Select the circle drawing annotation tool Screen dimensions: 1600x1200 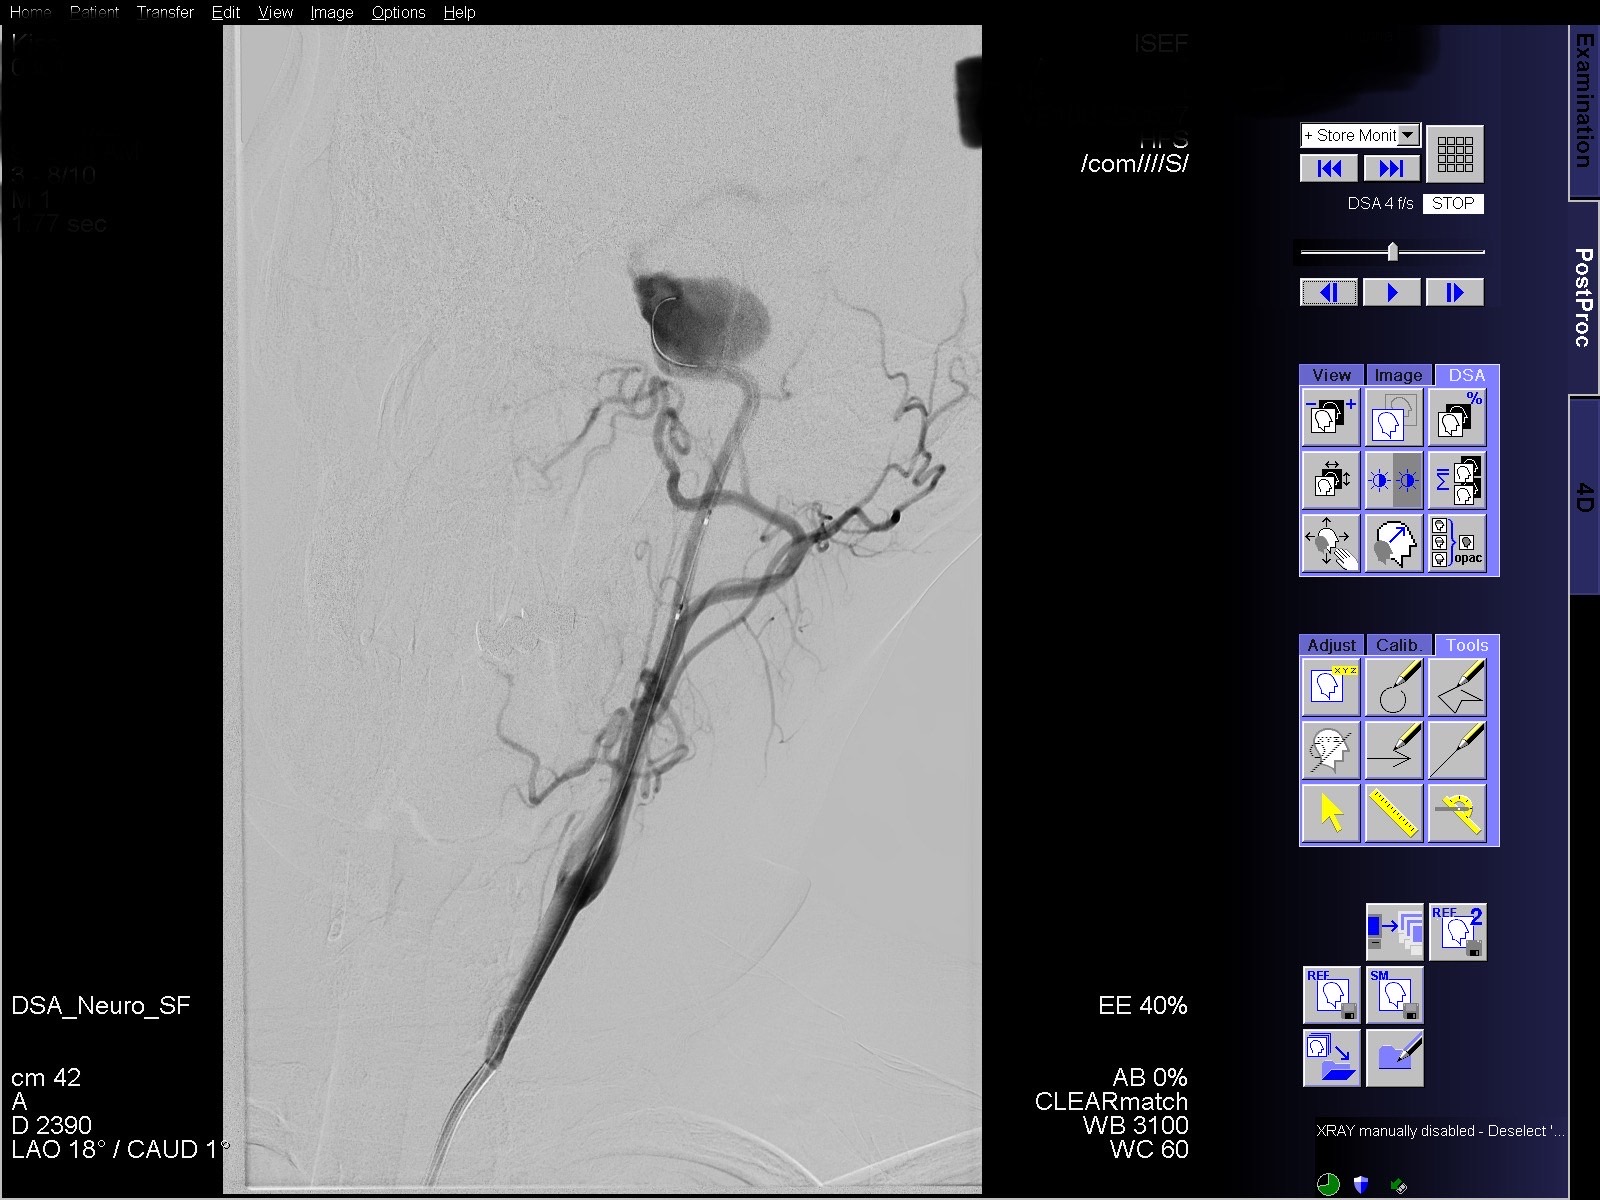(x=1394, y=688)
